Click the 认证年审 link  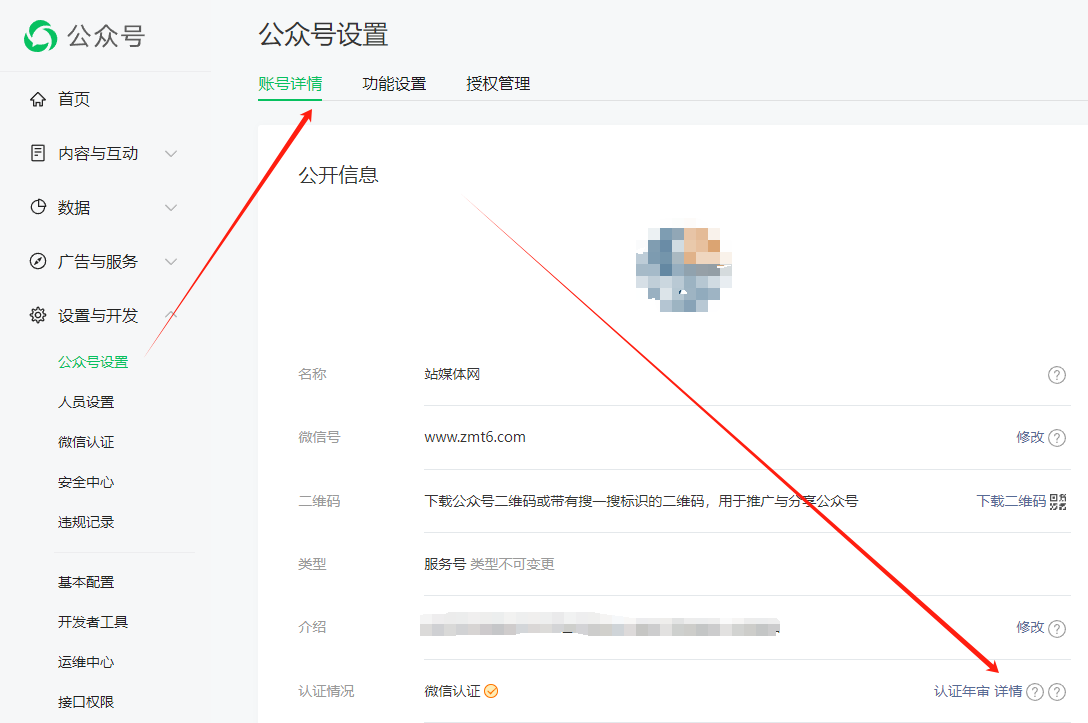click(962, 691)
